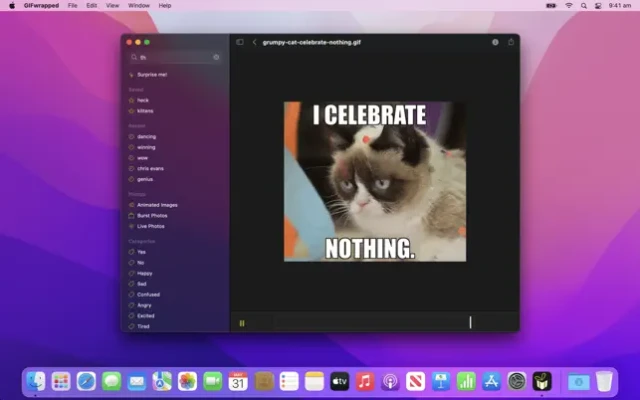This screenshot has width=640, height=400.
Task: Open Spotlight search in menu bar
Action: (584, 6)
